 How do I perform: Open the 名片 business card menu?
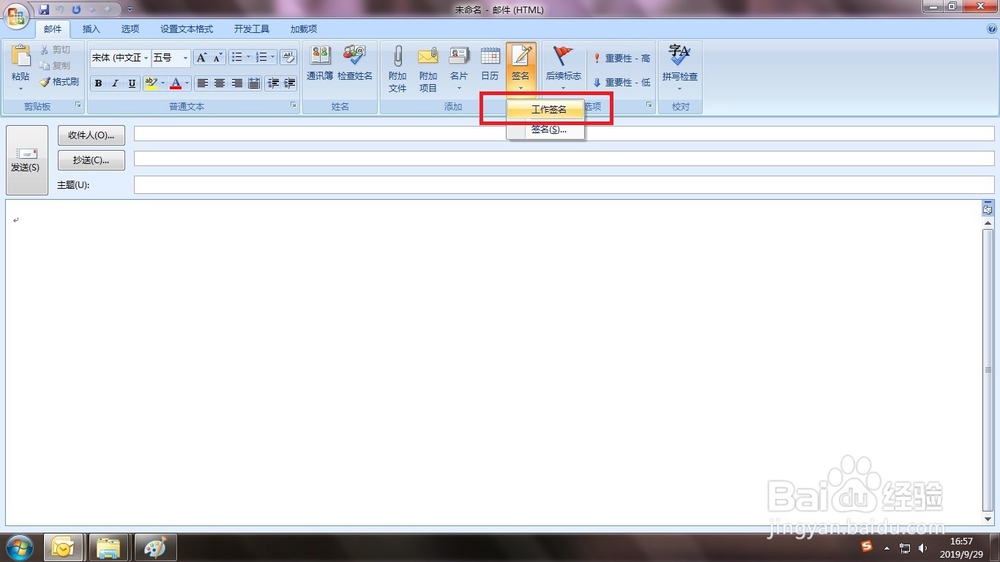pyautogui.click(x=459, y=68)
